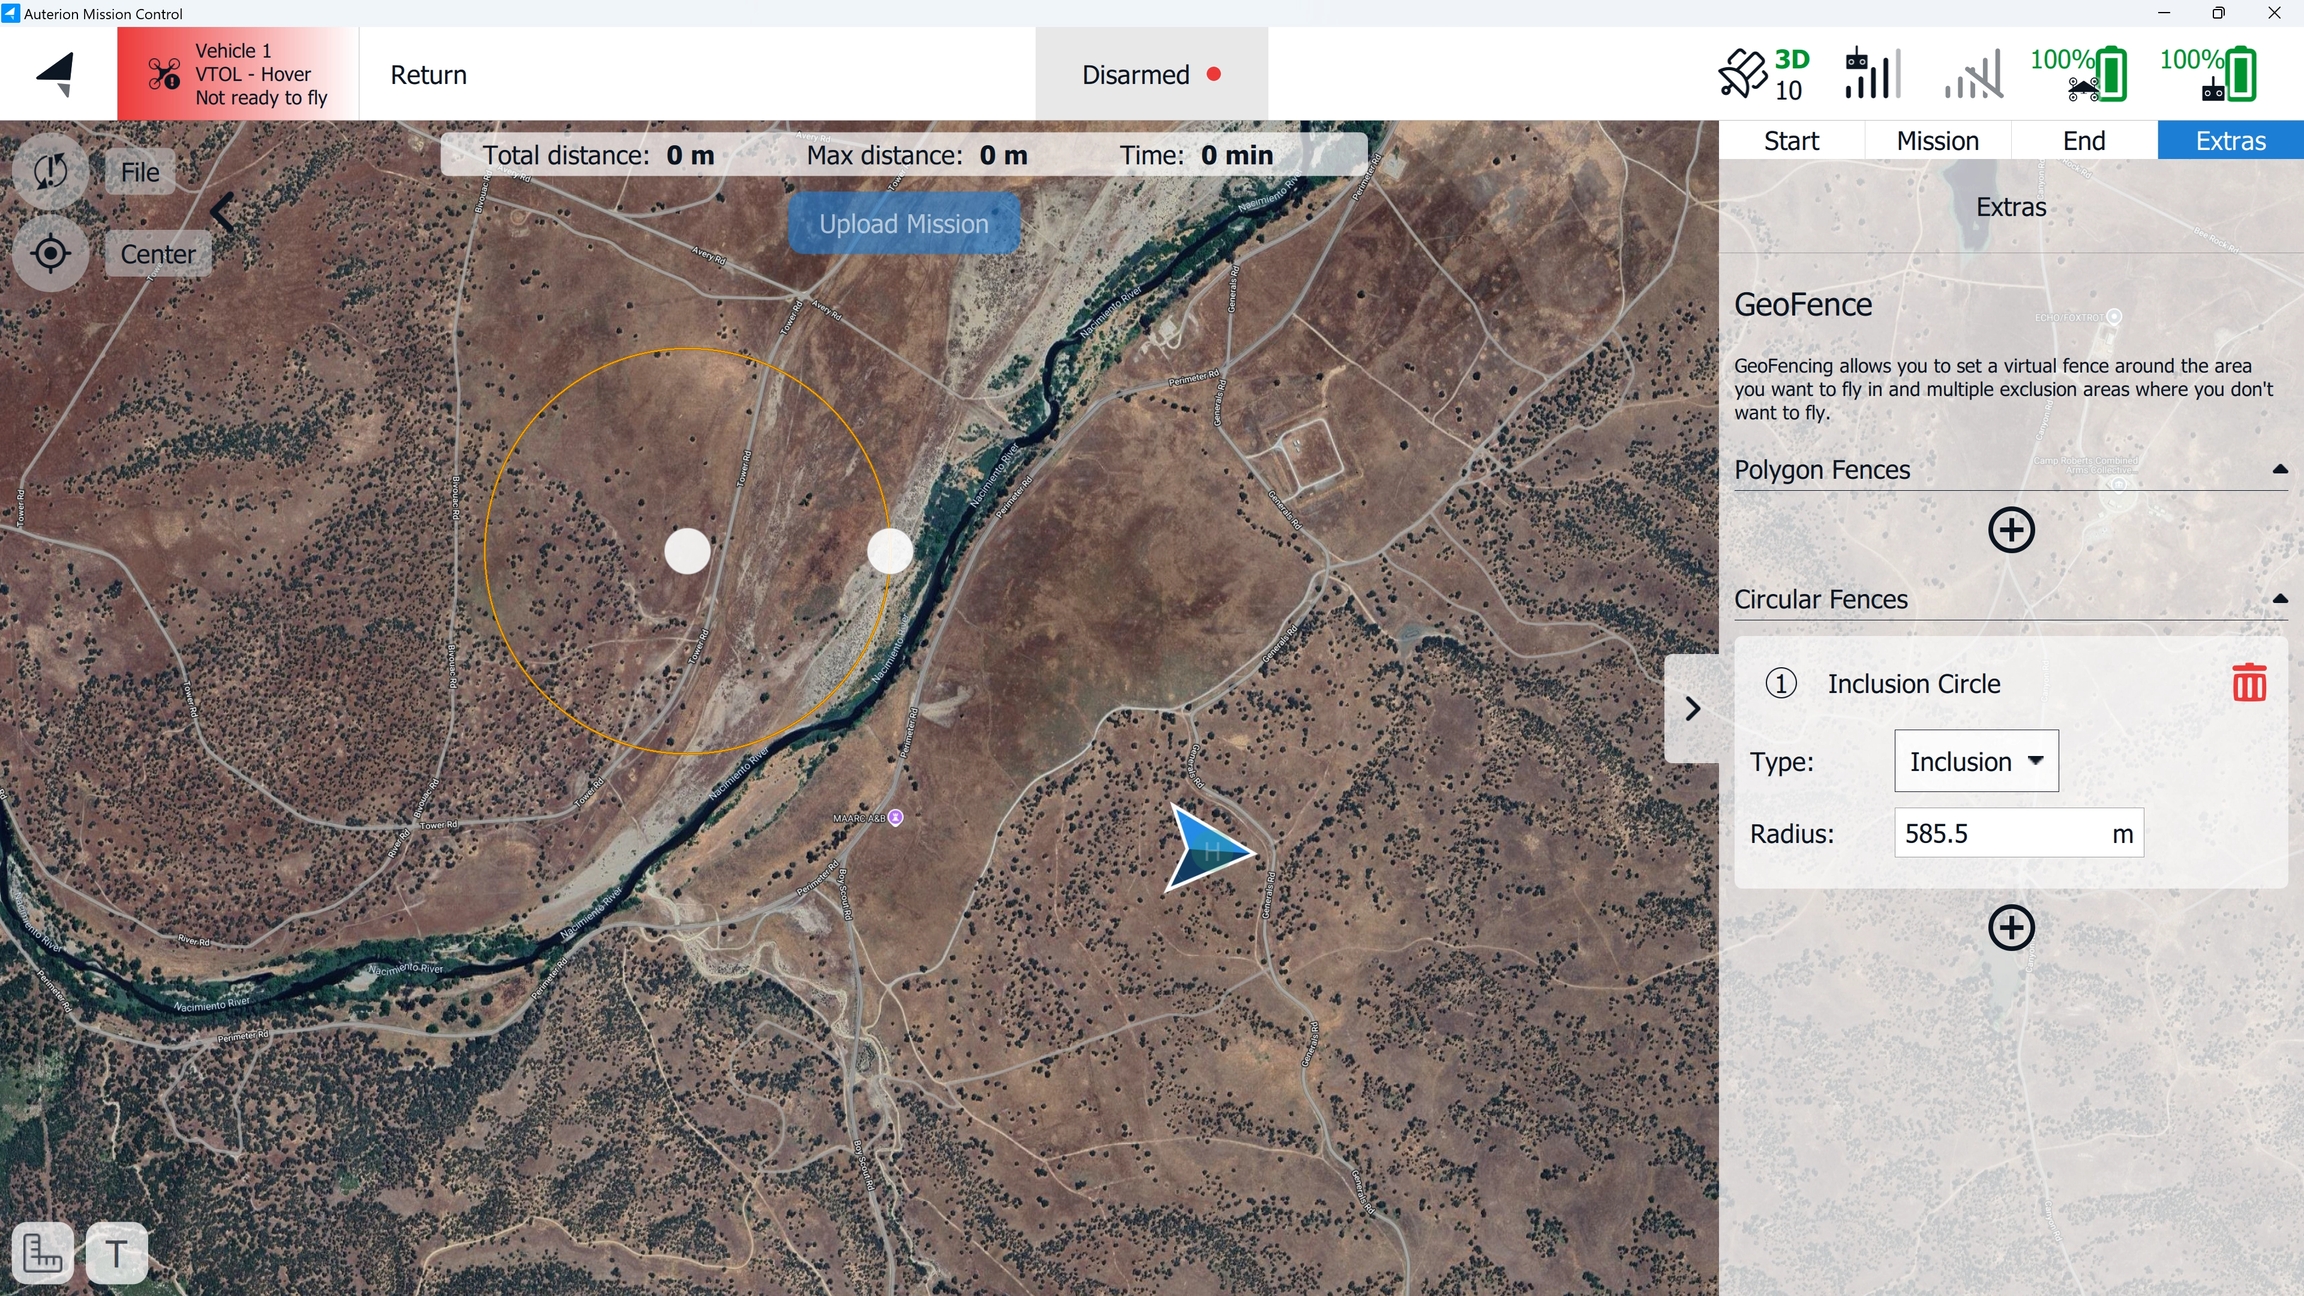Collapse the Circular Fences section
This screenshot has width=2304, height=1296.
click(x=2280, y=600)
